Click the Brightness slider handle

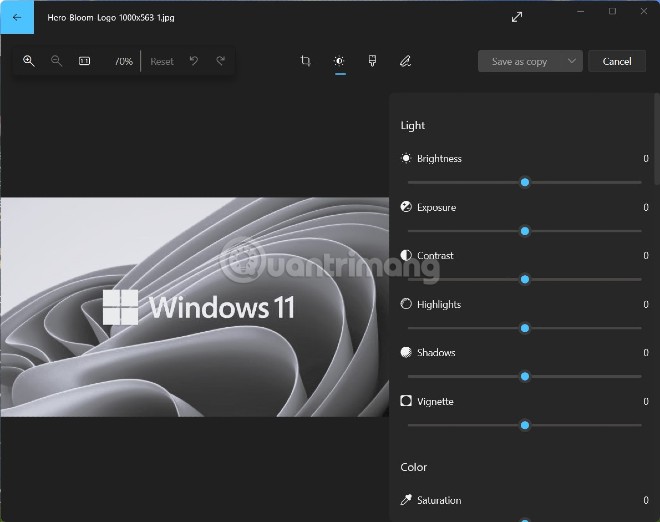coord(525,182)
